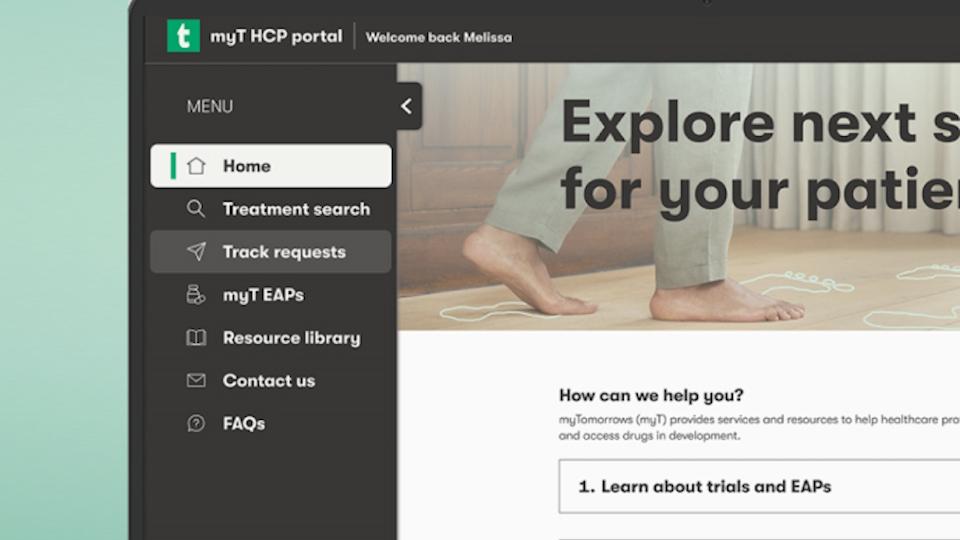Click the question mark icon for FAQs
This screenshot has width=960, height=540.
pyautogui.click(x=196, y=424)
